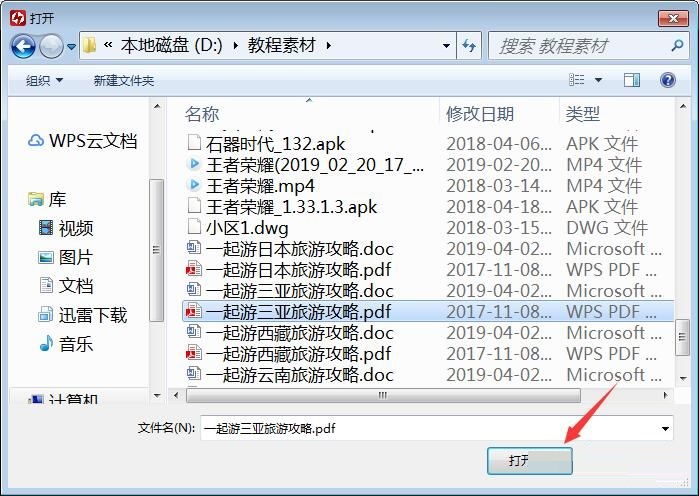Click the doc icon of 一起游云南旅游攻略.doc
The height and width of the screenshot is (496, 699).
(x=194, y=373)
